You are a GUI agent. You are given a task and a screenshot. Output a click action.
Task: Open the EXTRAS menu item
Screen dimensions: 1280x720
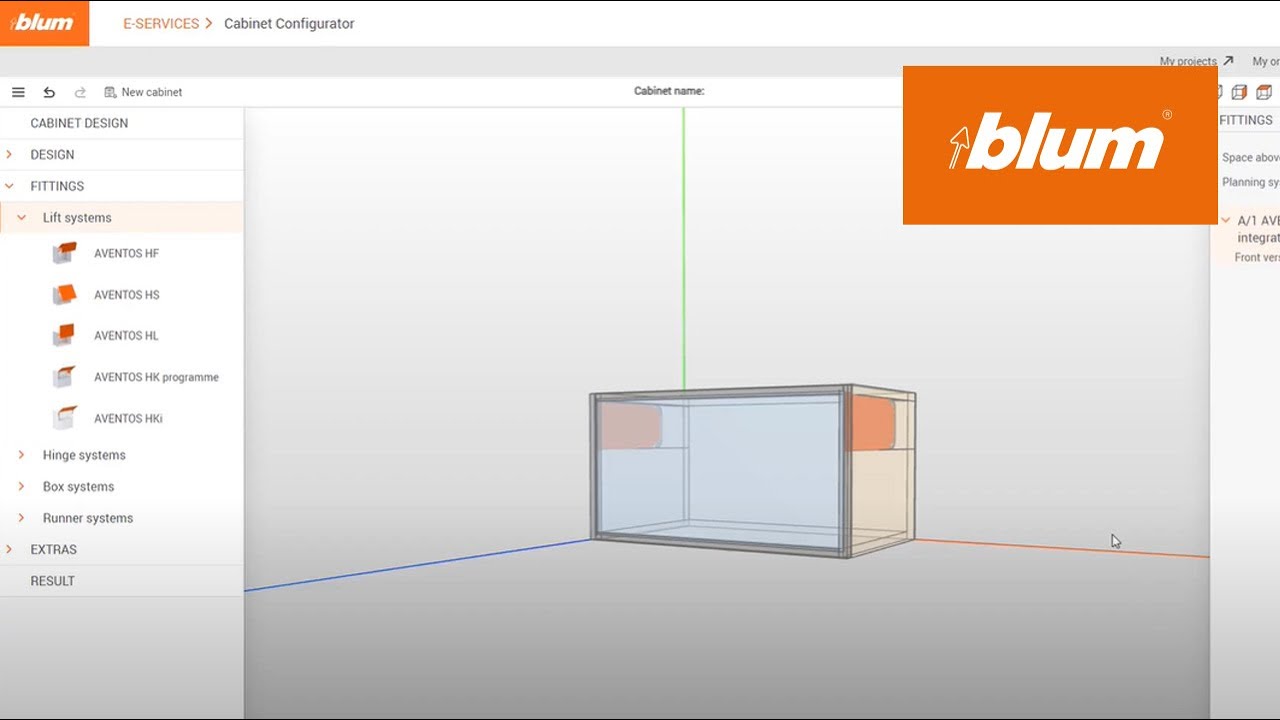pyautogui.click(x=53, y=549)
